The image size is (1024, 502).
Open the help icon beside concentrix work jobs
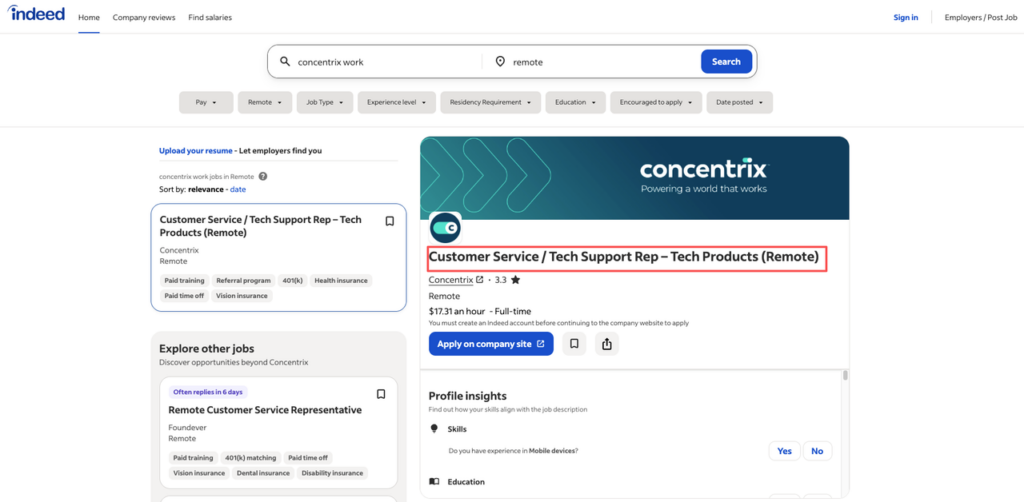(263, 176)
